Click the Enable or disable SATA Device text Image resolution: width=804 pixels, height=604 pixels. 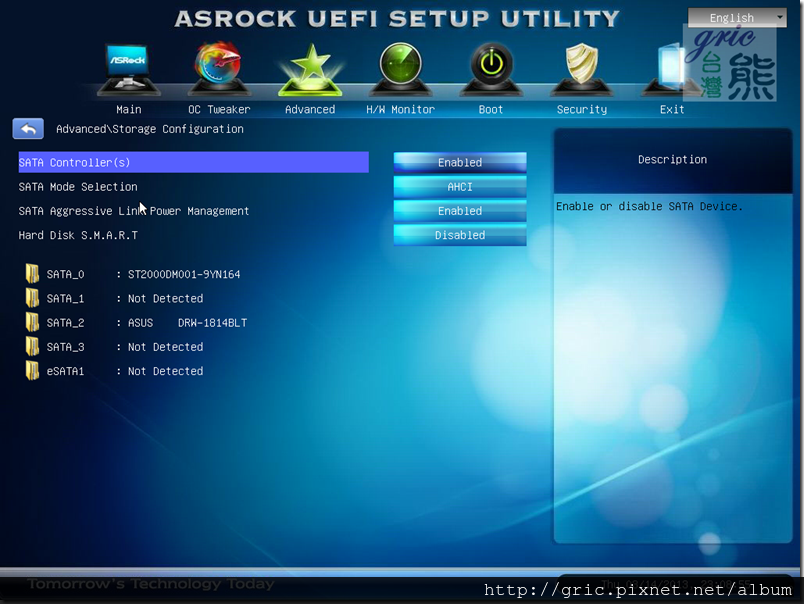click(x=649, y=206)
